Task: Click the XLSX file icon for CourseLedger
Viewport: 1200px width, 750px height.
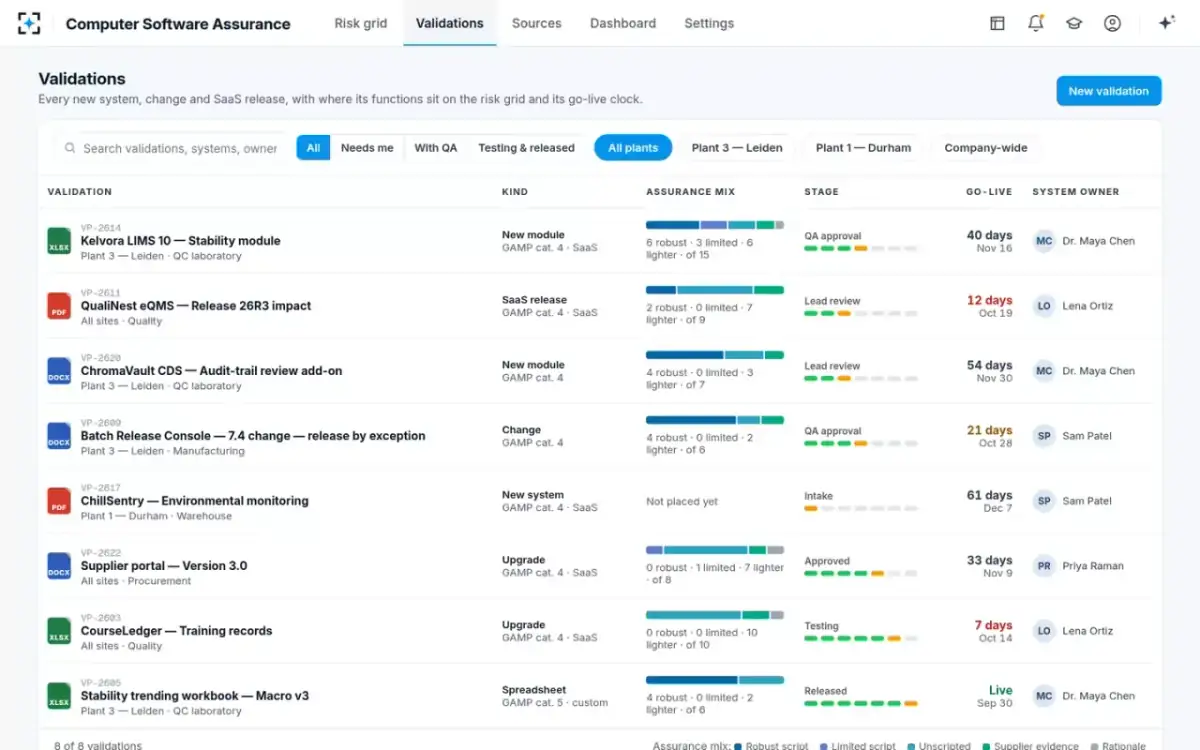Action: 59,631
